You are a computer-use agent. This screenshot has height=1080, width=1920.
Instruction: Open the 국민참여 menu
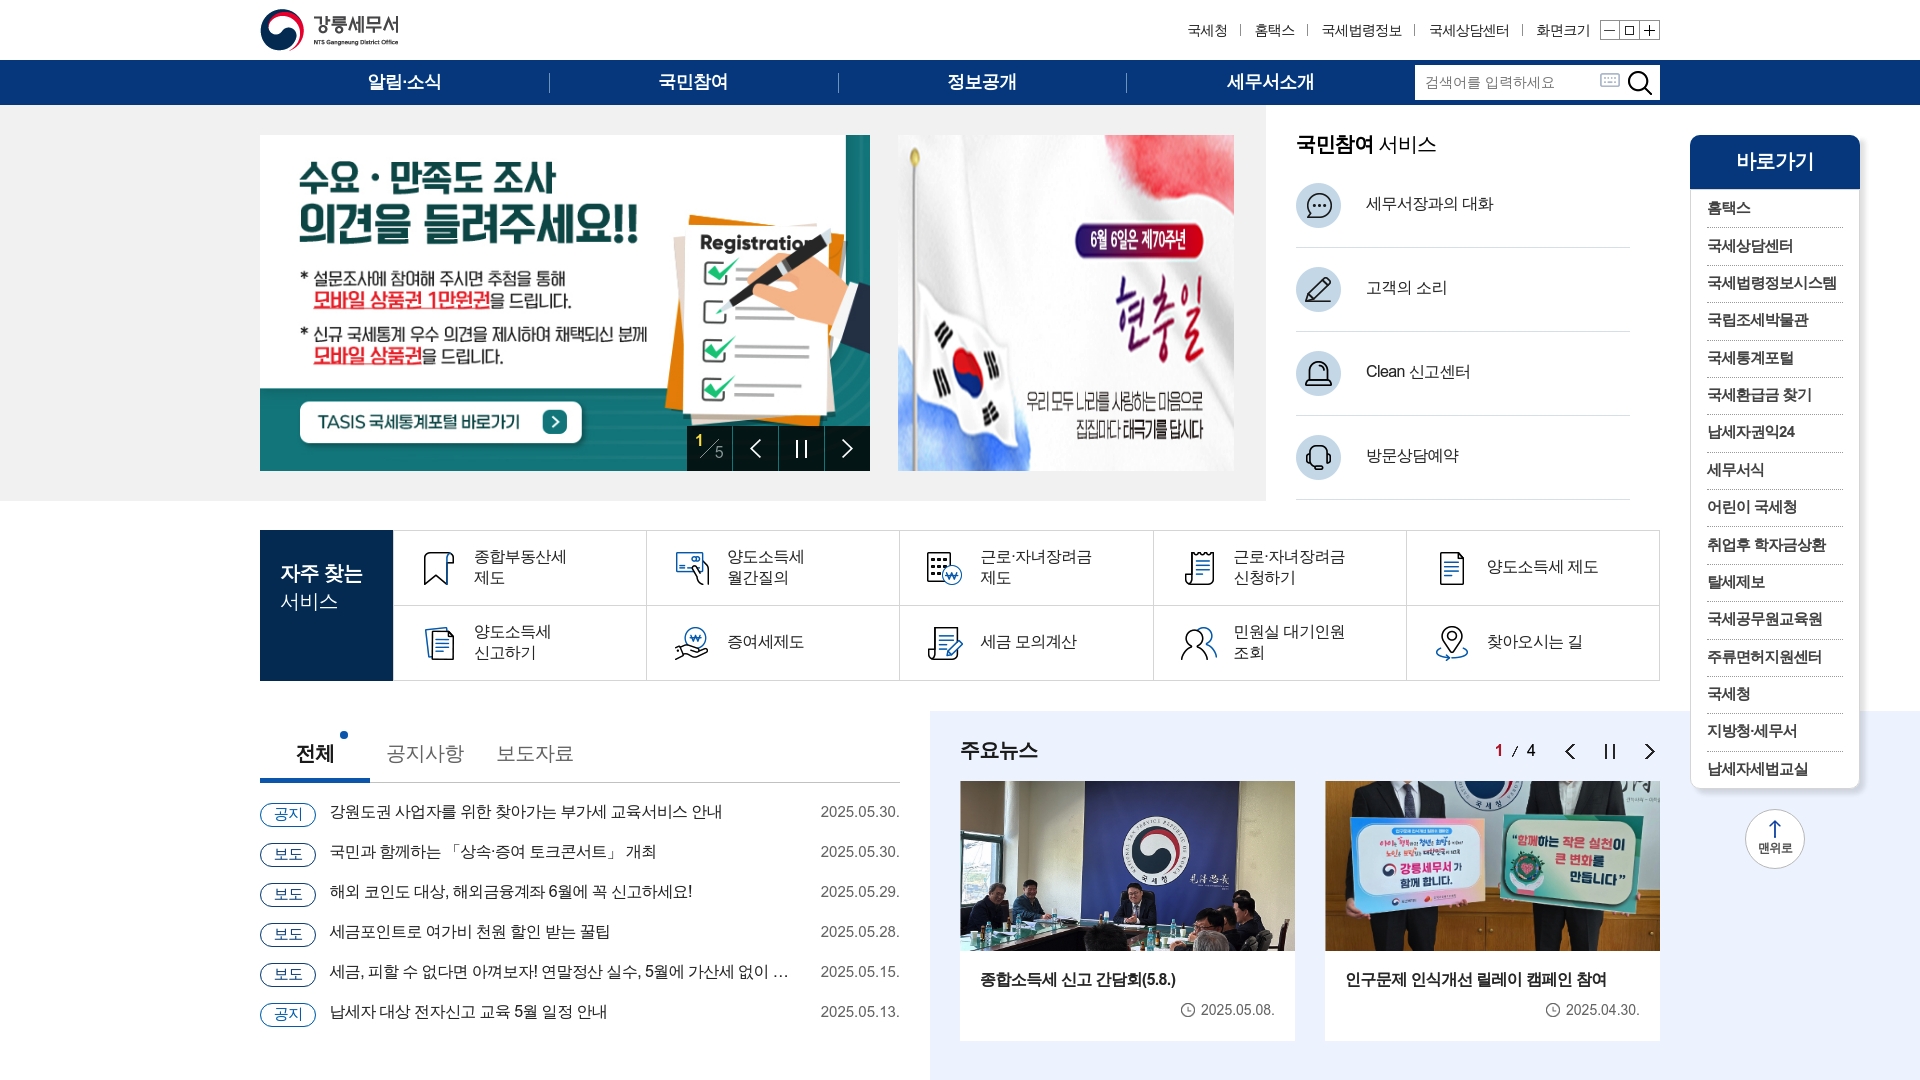point(693,82)
